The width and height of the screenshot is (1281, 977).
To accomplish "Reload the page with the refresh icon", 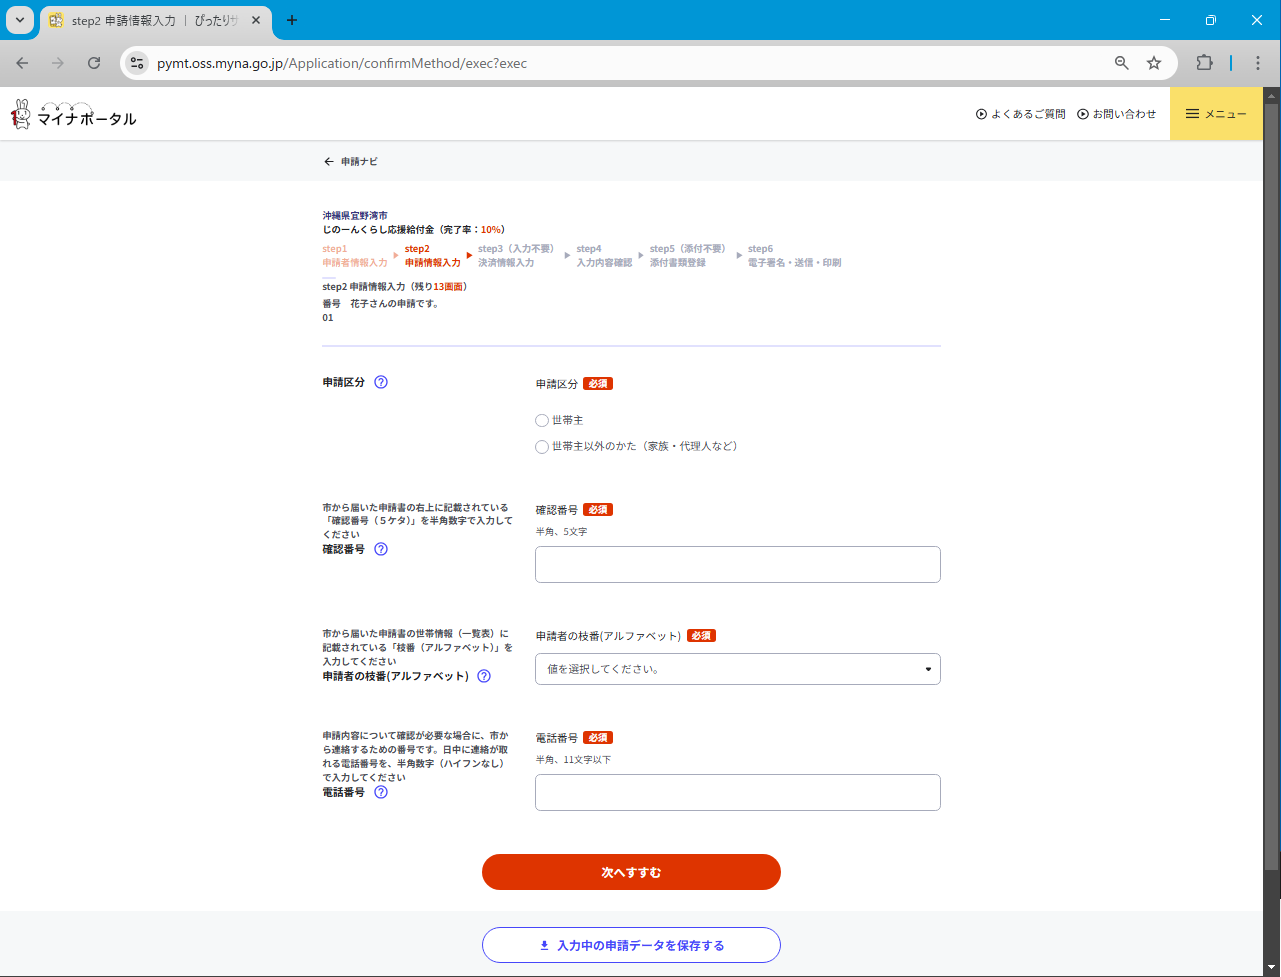I will pyautogui.click(x=94, y=63).
